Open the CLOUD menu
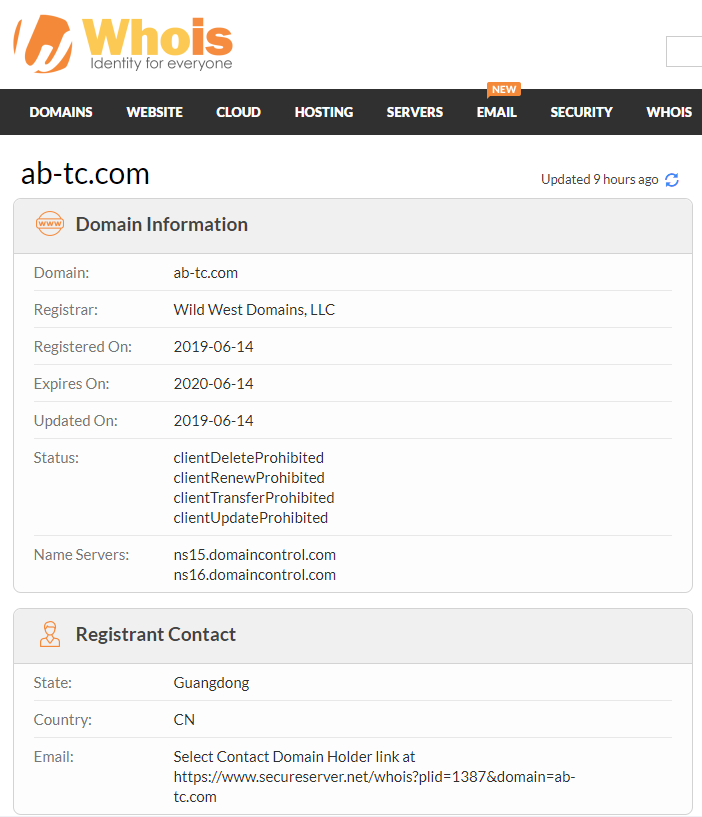The width and height of the screenshot is (702, 817). coord(238,112)
